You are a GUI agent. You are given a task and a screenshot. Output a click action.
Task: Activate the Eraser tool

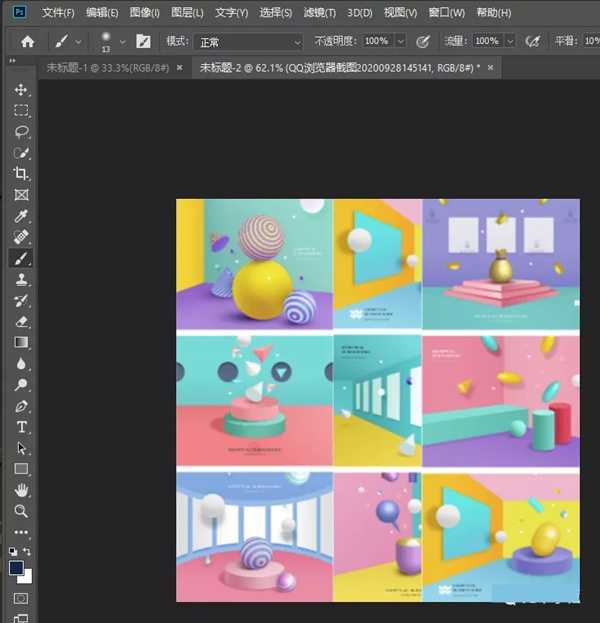pyautogui.click(x=21, y=322)
